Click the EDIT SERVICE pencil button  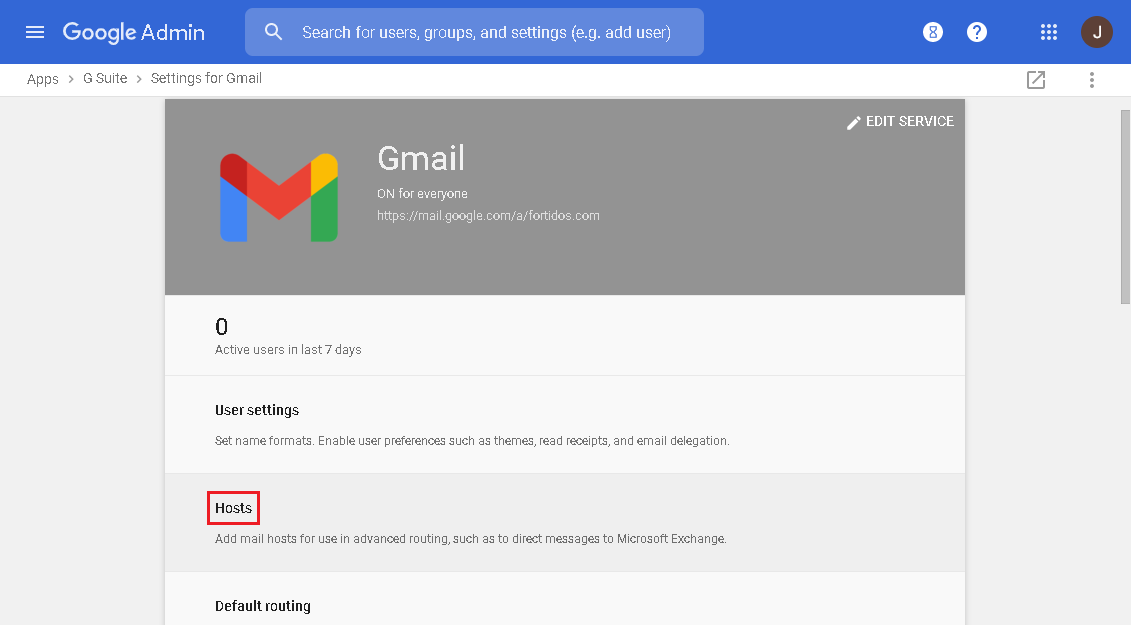pyautogui.click(x=899, y=121)
